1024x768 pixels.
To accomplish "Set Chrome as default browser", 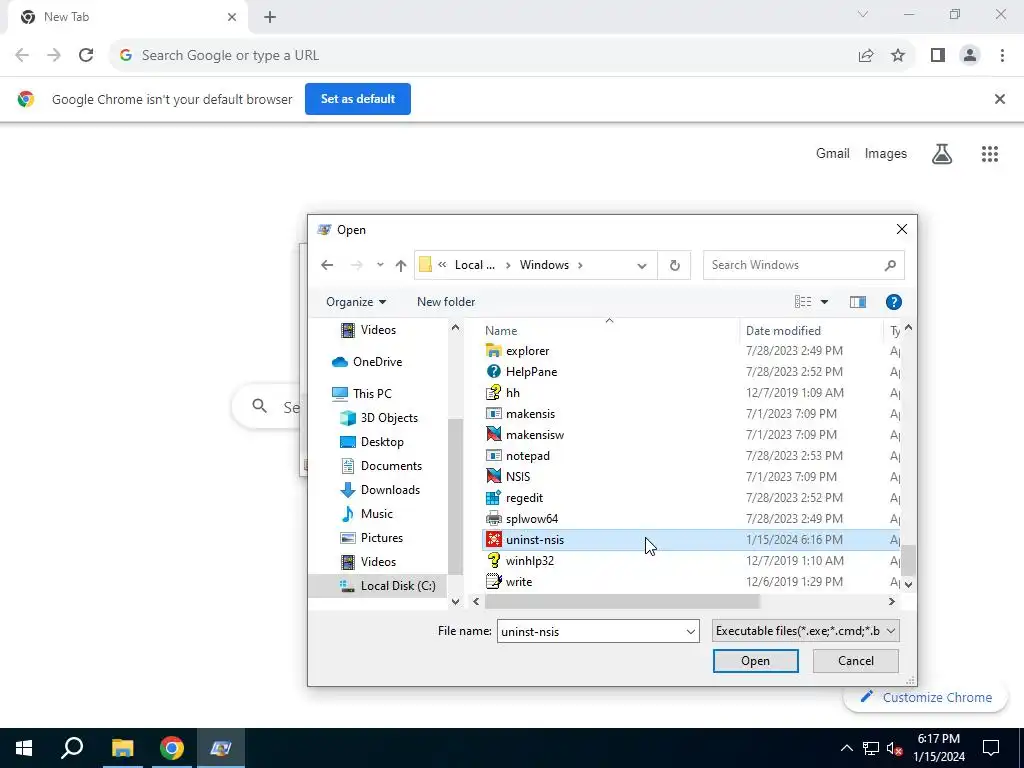I will (358, 99).
